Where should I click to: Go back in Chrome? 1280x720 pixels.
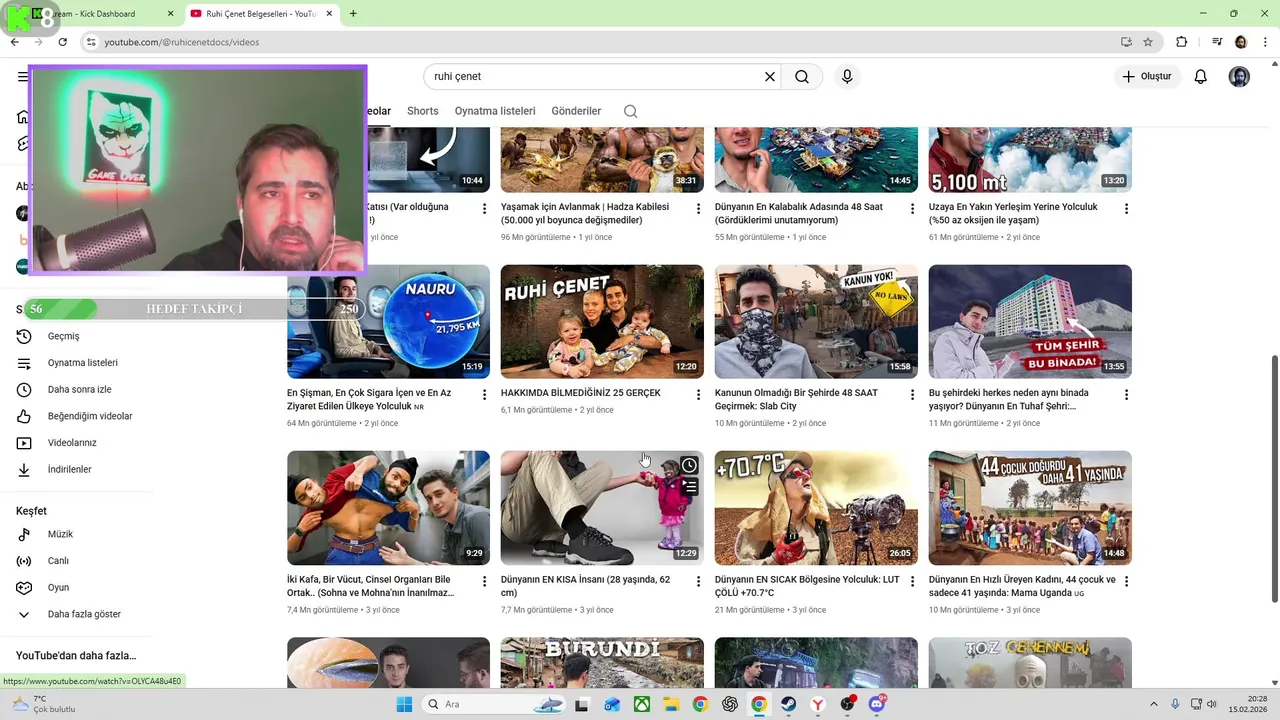pos(14,42)
